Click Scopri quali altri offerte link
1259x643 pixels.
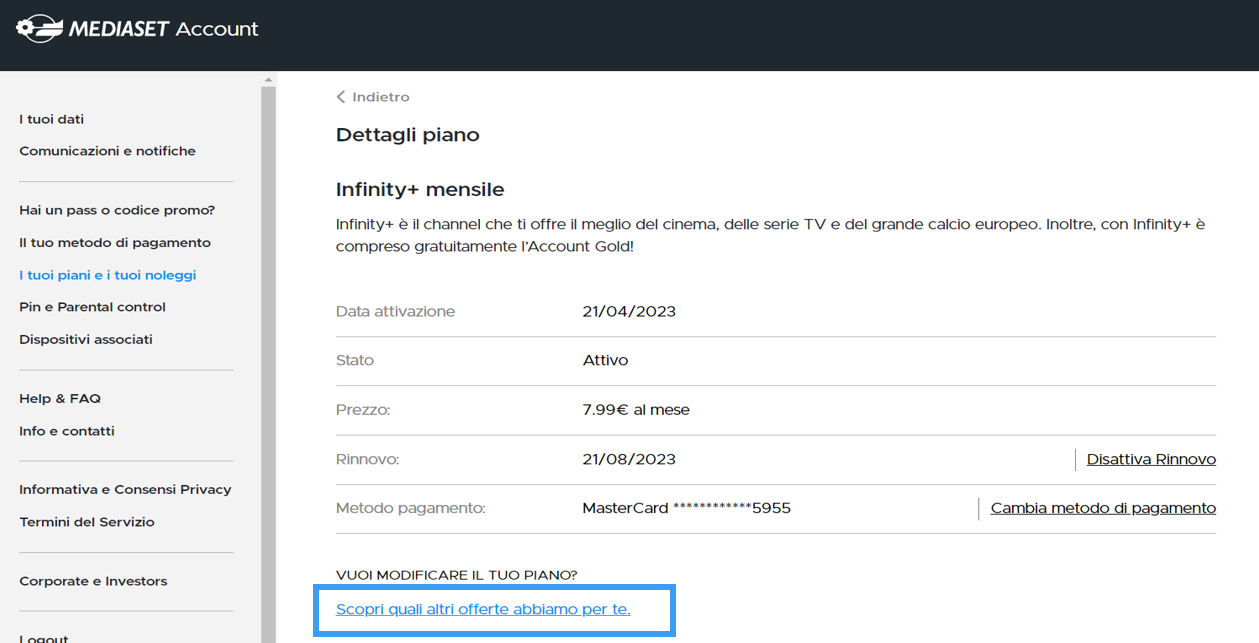483,609
